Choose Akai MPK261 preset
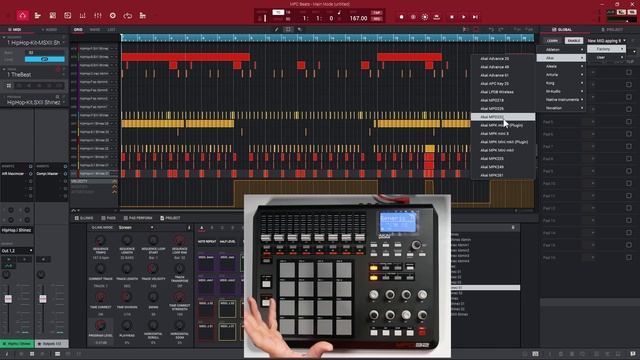The width and height of the screenshot is (640, 360). [503, 175]
